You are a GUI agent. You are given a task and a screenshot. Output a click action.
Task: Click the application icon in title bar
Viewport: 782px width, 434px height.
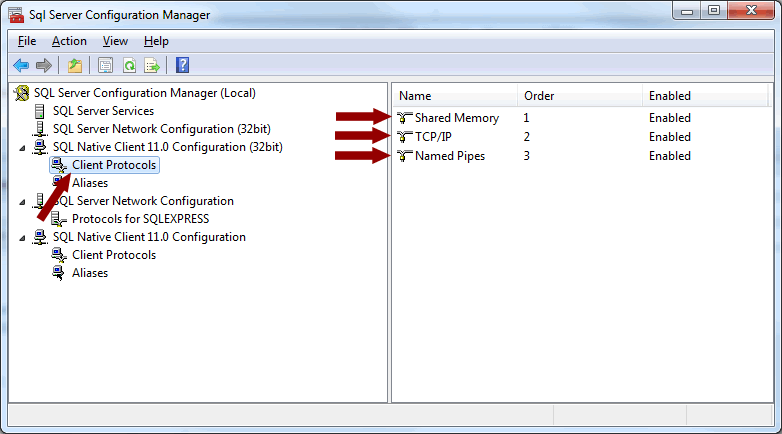coord(16,15)
